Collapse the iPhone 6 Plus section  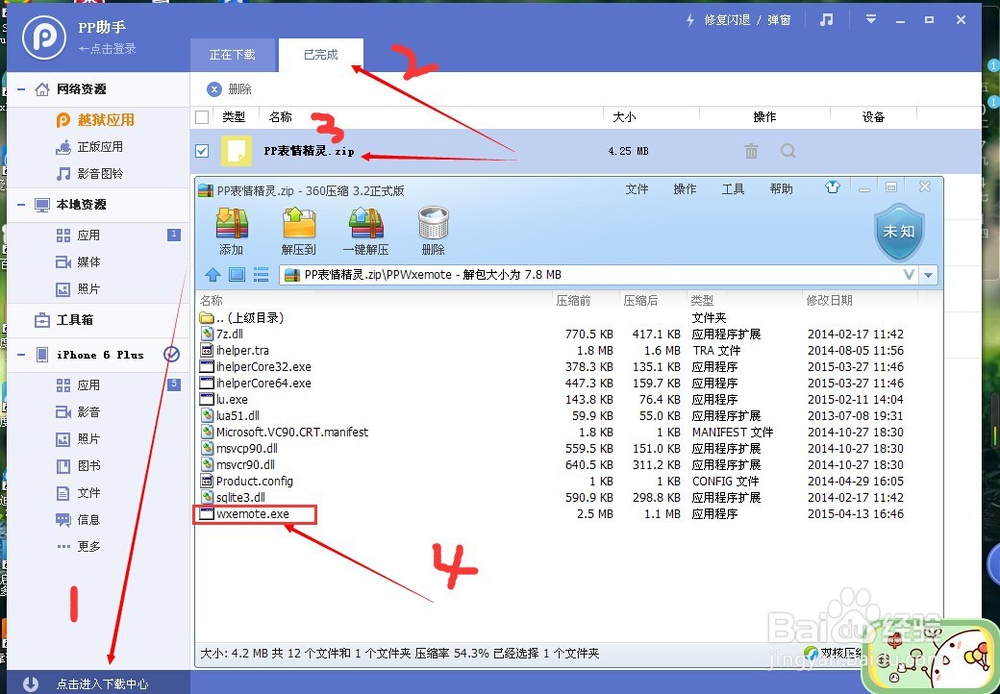point(21,355)
